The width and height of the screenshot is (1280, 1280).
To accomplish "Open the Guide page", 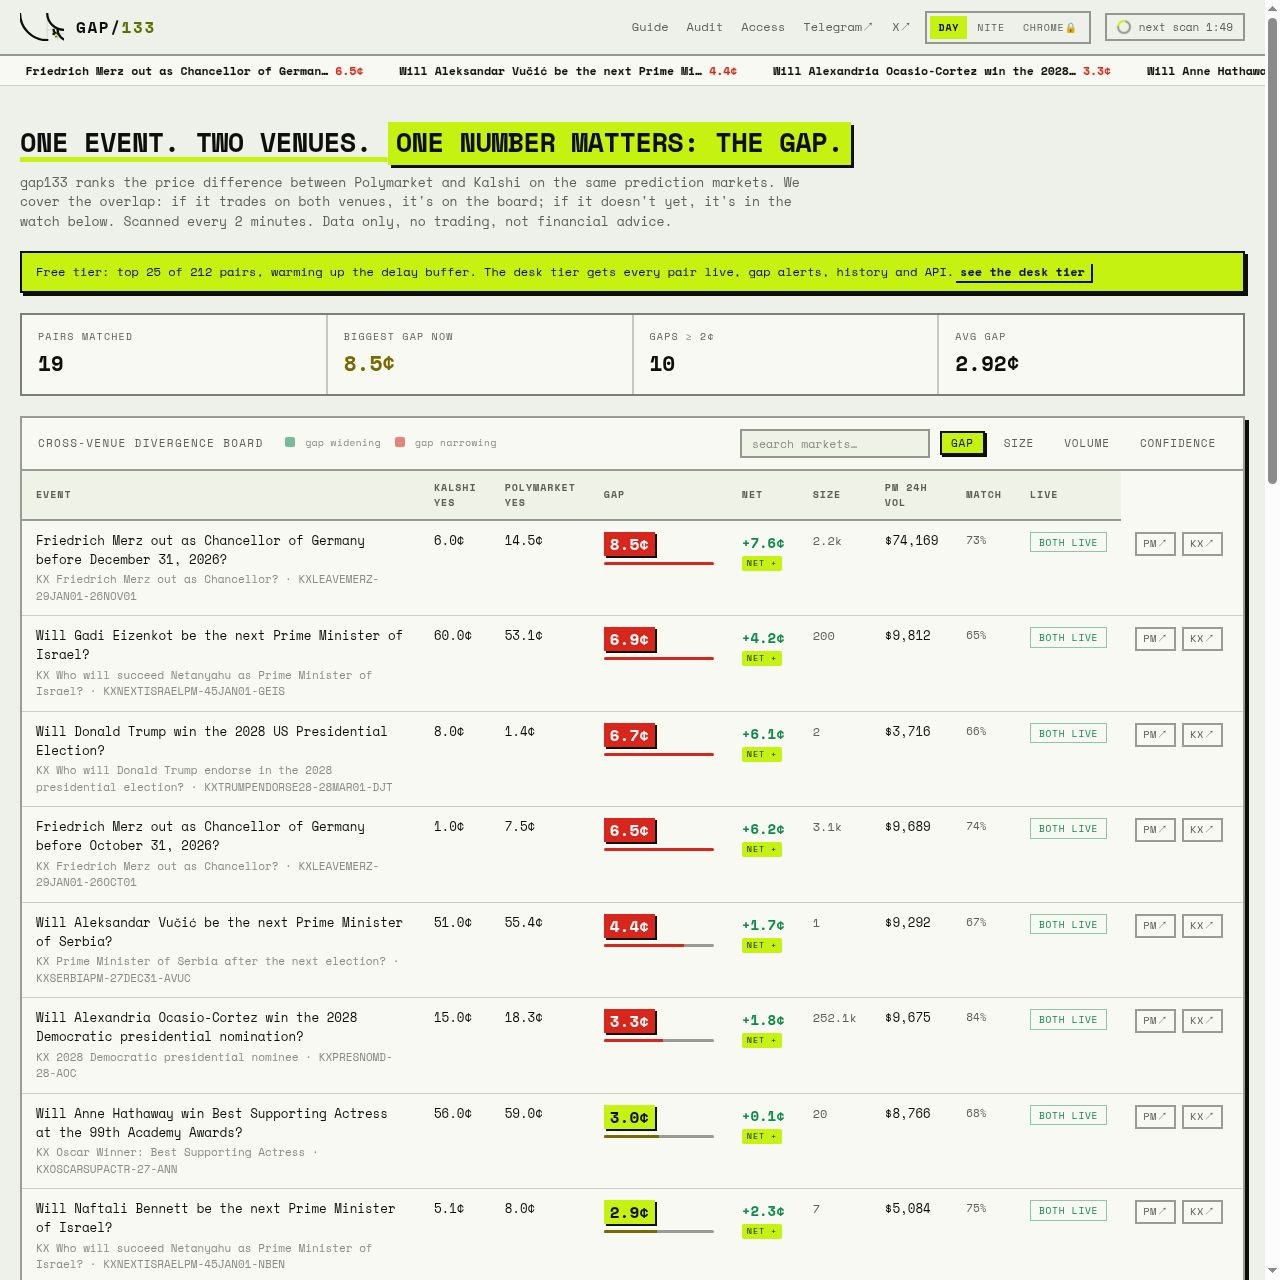I will pos(650,27).
